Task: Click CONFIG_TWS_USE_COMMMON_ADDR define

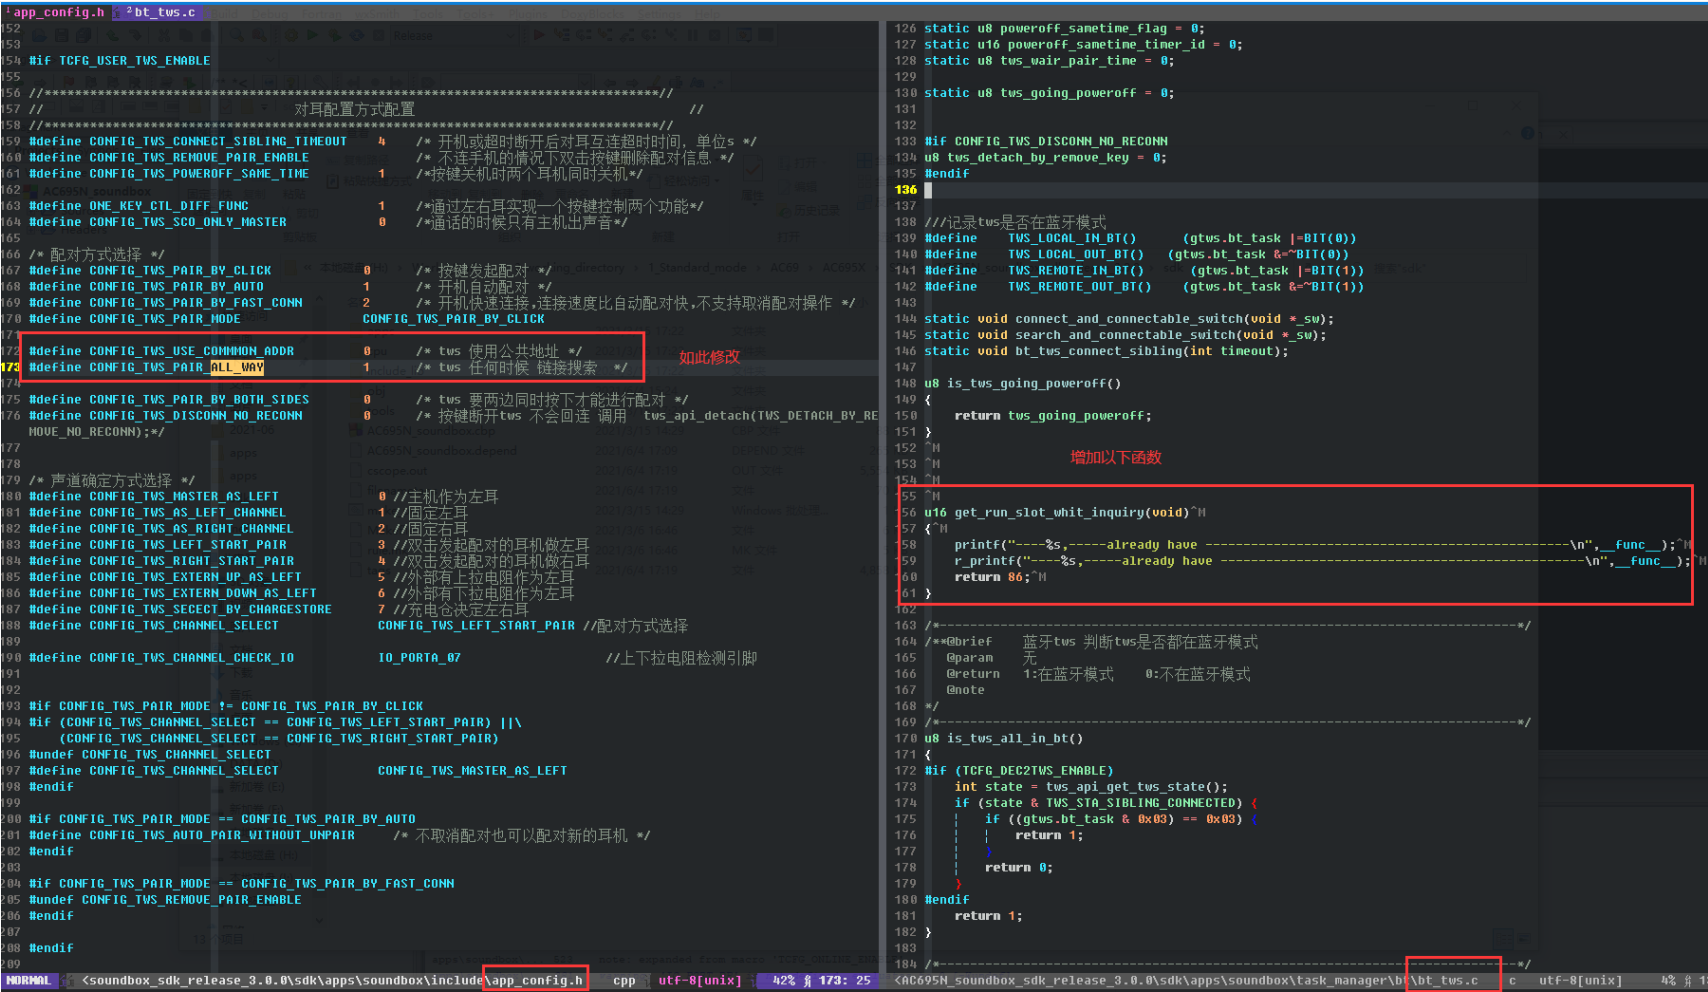Action: coord(191,351)
